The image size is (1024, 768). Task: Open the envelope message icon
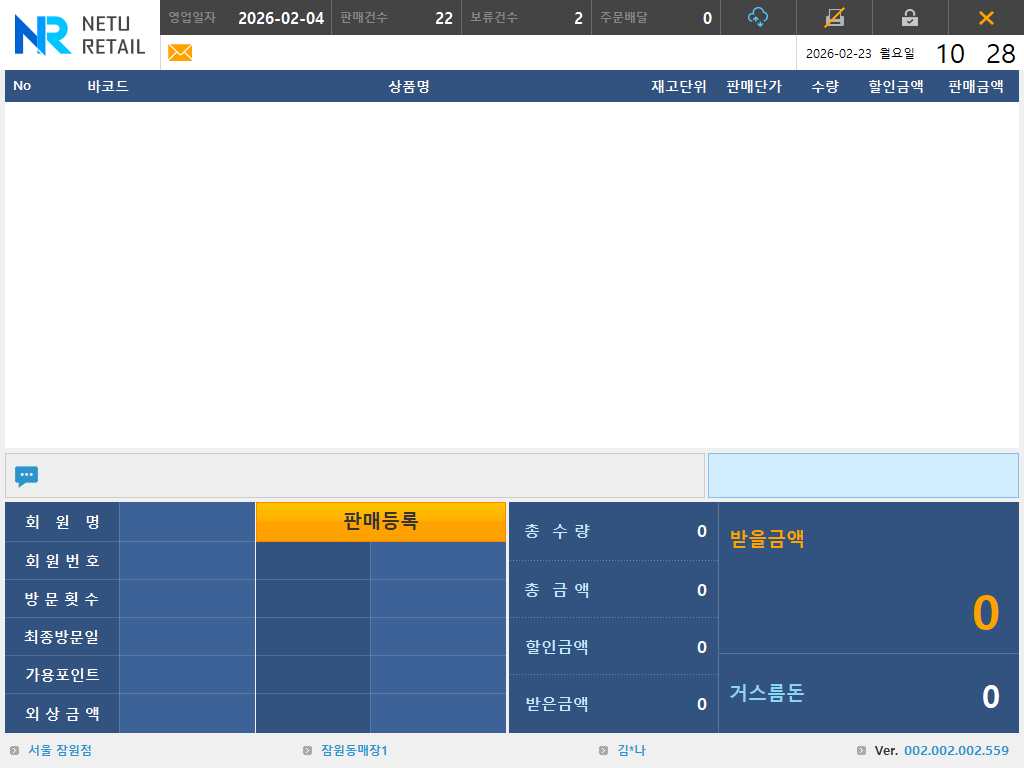(180, 52)
